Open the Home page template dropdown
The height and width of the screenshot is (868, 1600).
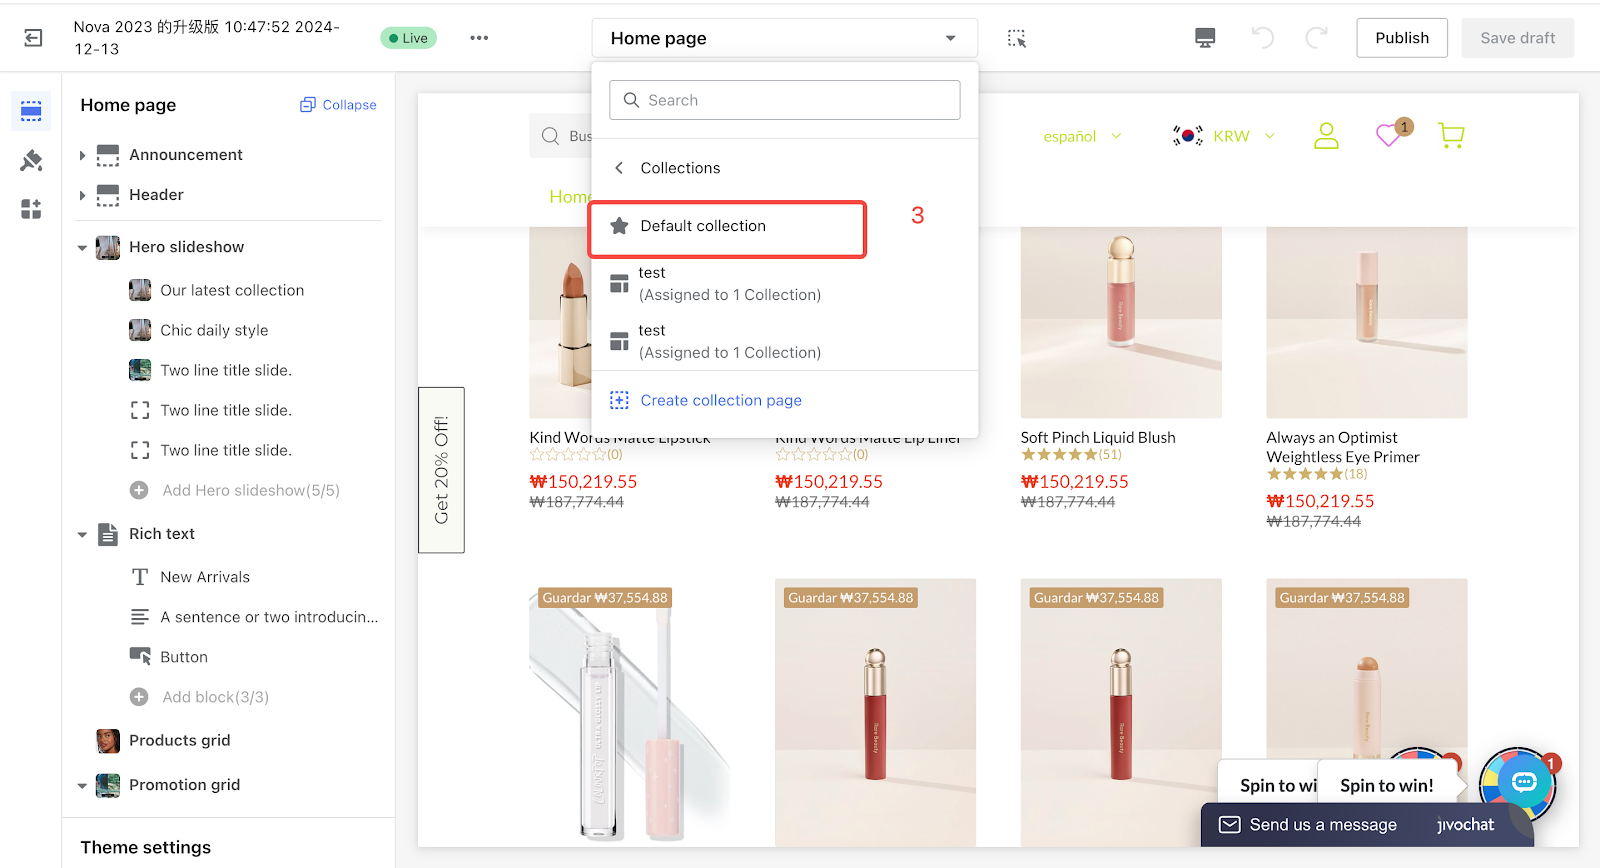click(x=785, y=38)
